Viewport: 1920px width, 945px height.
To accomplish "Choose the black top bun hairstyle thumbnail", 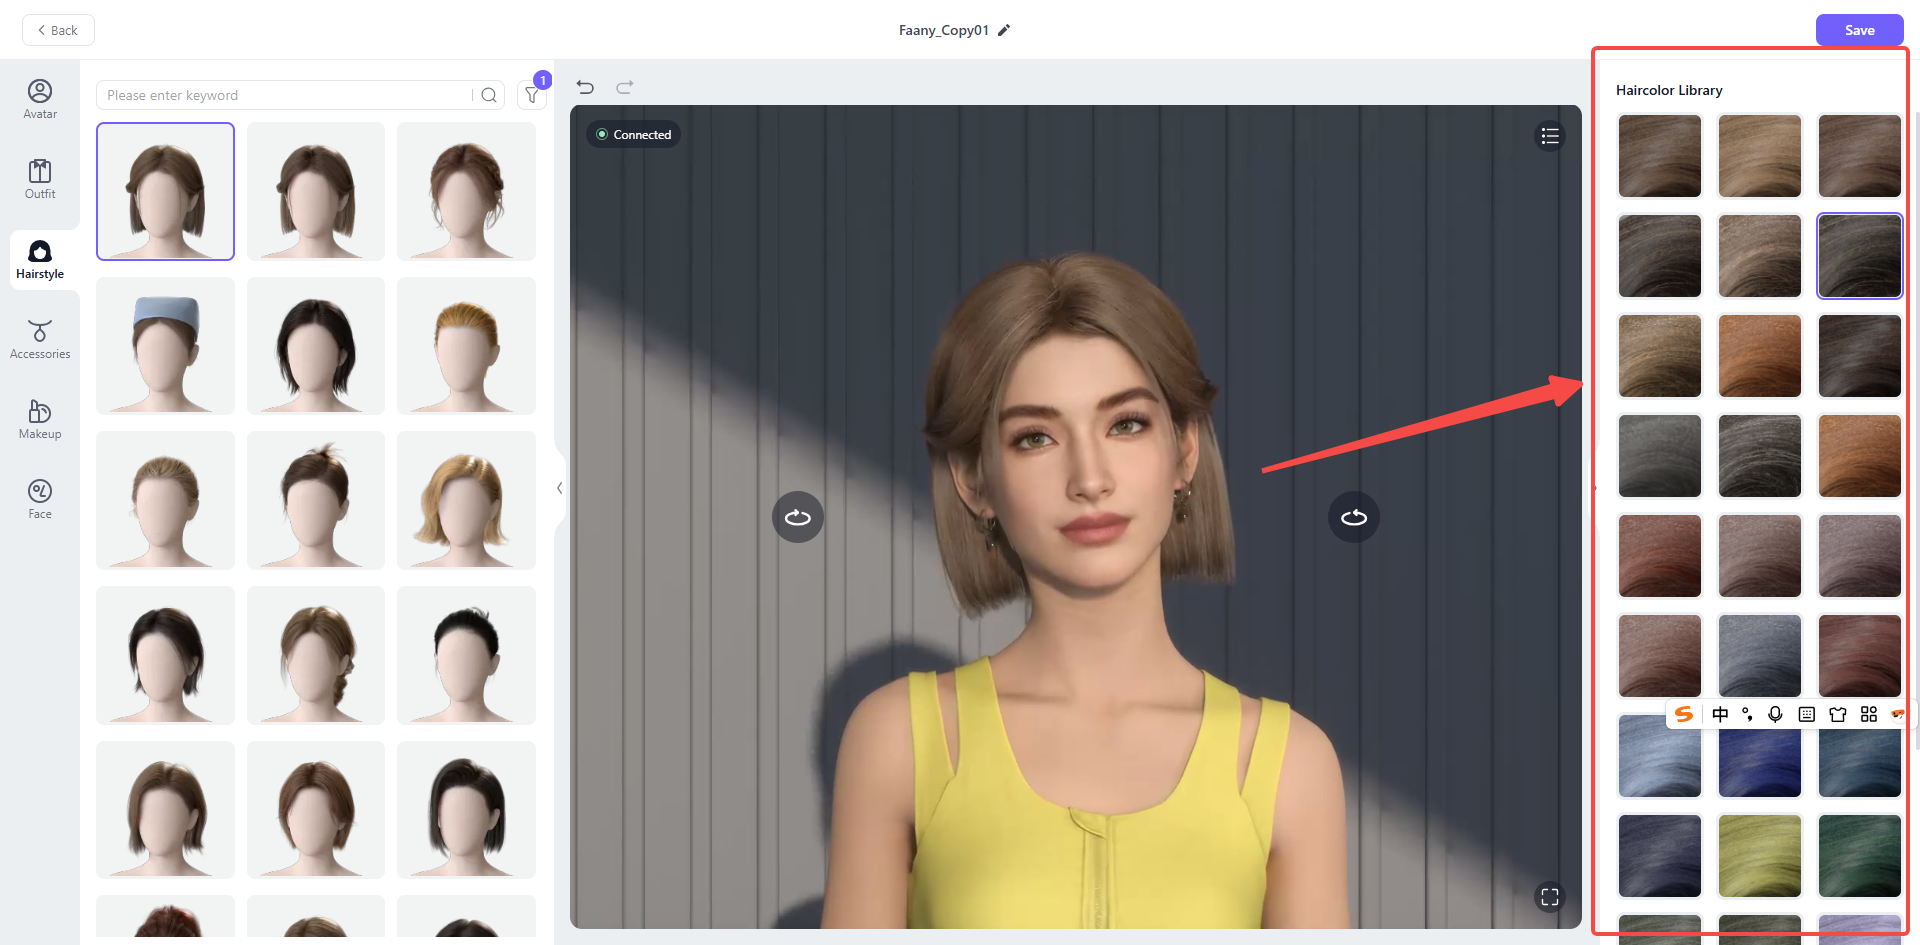I will [x=466, y=655].
